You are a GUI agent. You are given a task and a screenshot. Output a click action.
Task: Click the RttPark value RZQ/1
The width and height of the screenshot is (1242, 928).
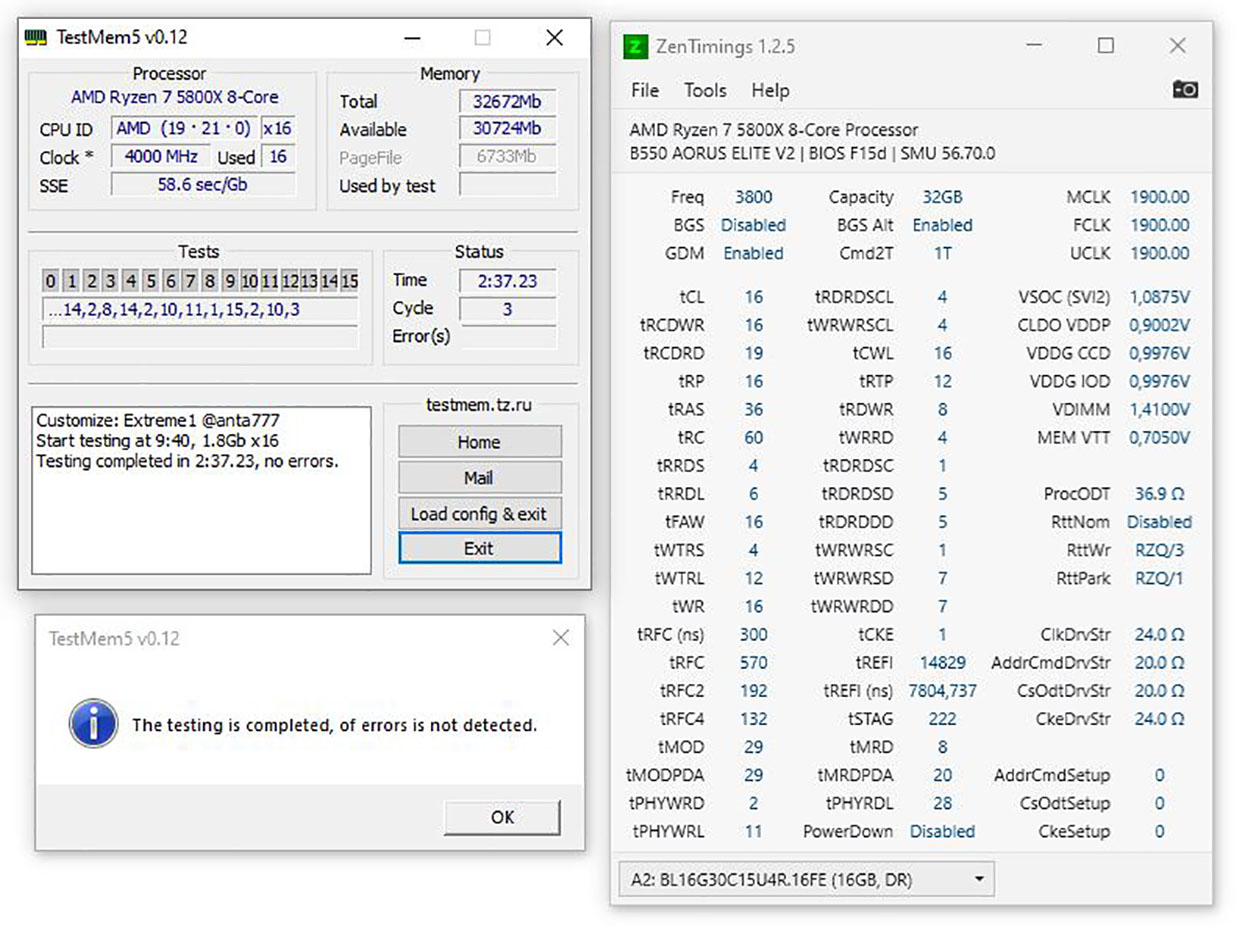tap(1160, 579)
